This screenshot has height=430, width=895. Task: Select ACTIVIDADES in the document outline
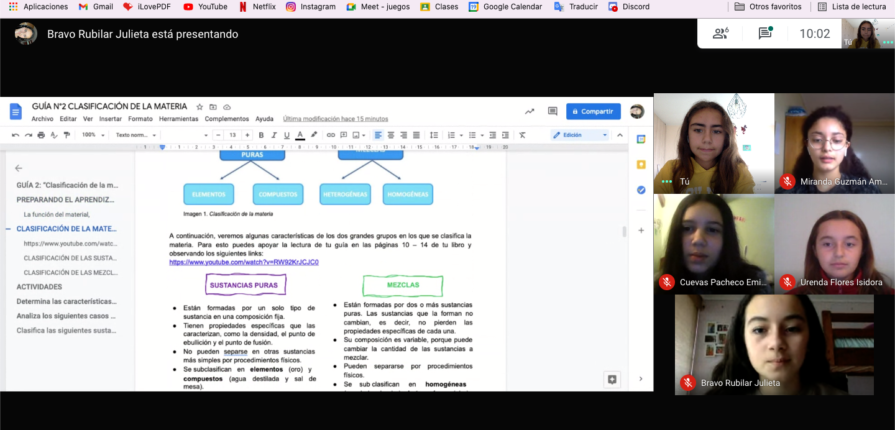pyautogui.click(x=39, y=286)
